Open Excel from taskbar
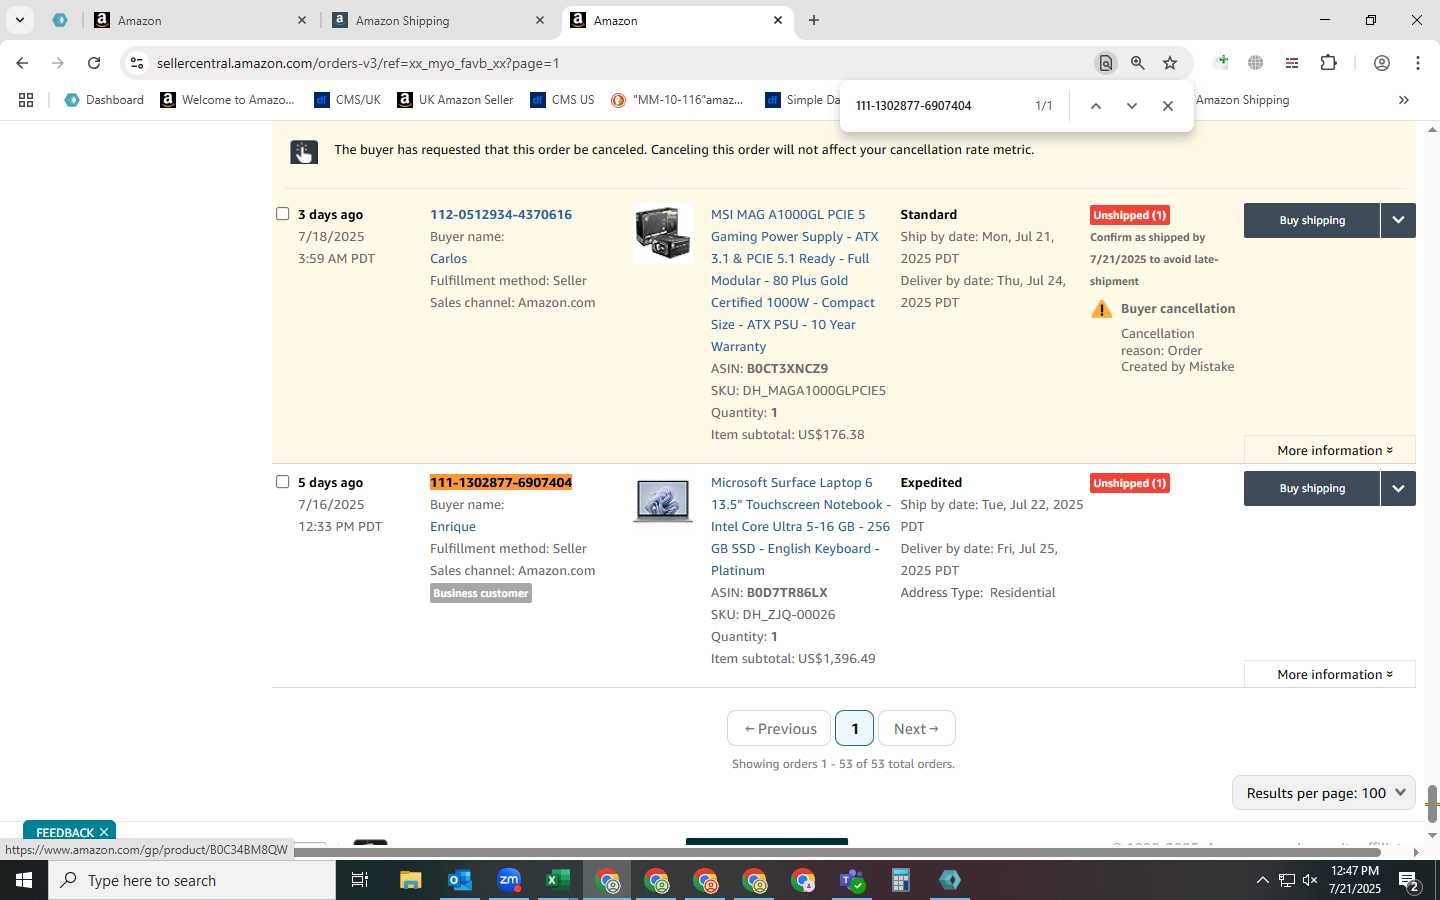The width and height of the screenshot is (1440, 900). [558, 880]
